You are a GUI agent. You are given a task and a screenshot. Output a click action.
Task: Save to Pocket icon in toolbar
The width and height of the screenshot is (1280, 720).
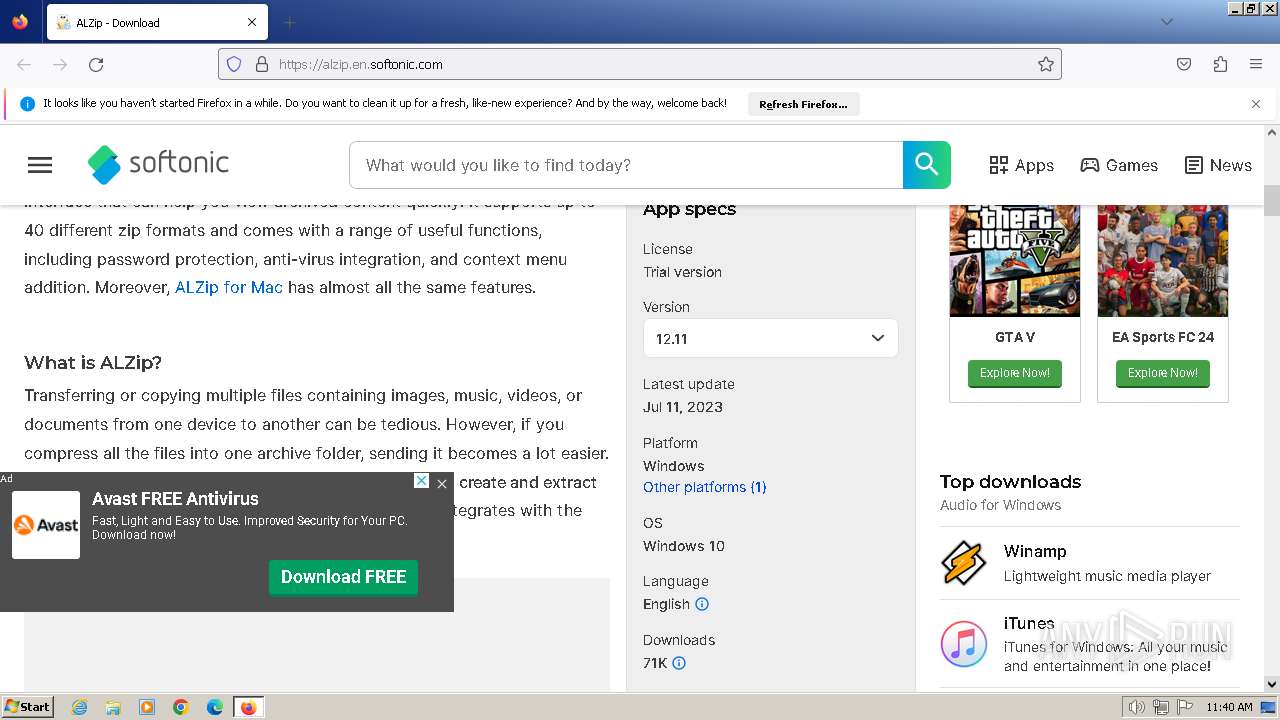[1184, 64]
